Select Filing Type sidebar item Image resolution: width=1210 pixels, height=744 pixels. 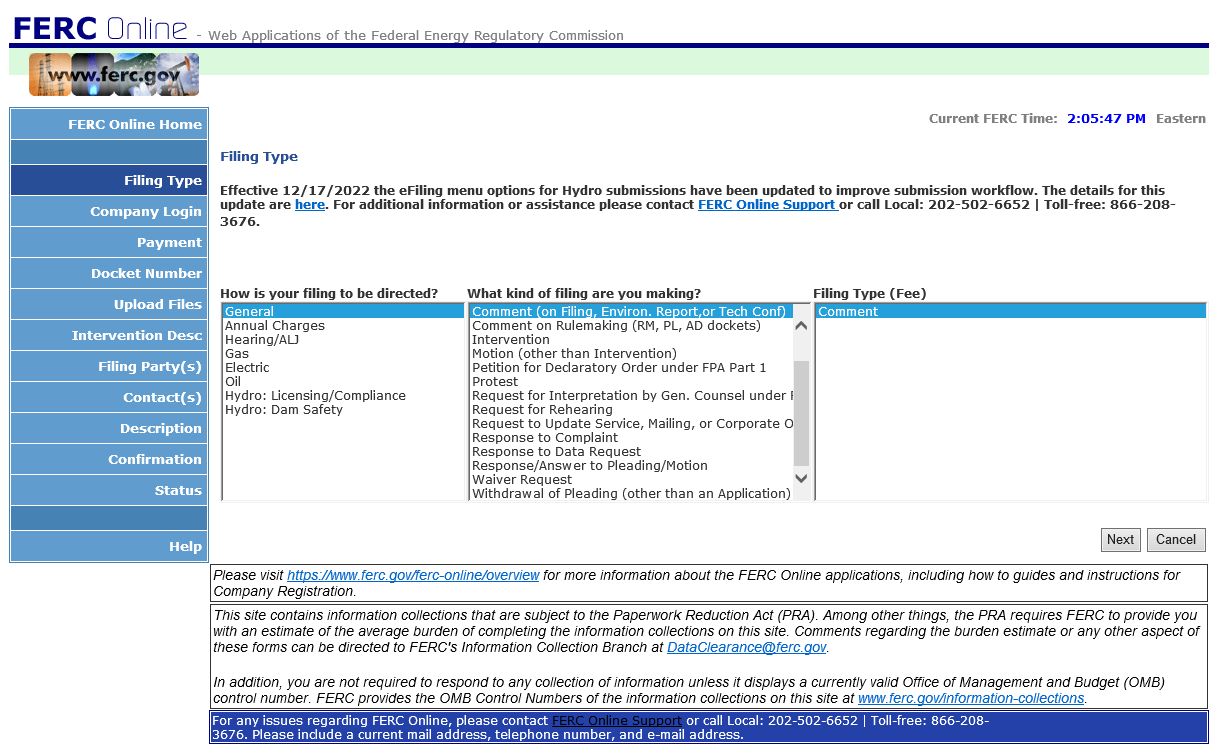tap(109, 180)
